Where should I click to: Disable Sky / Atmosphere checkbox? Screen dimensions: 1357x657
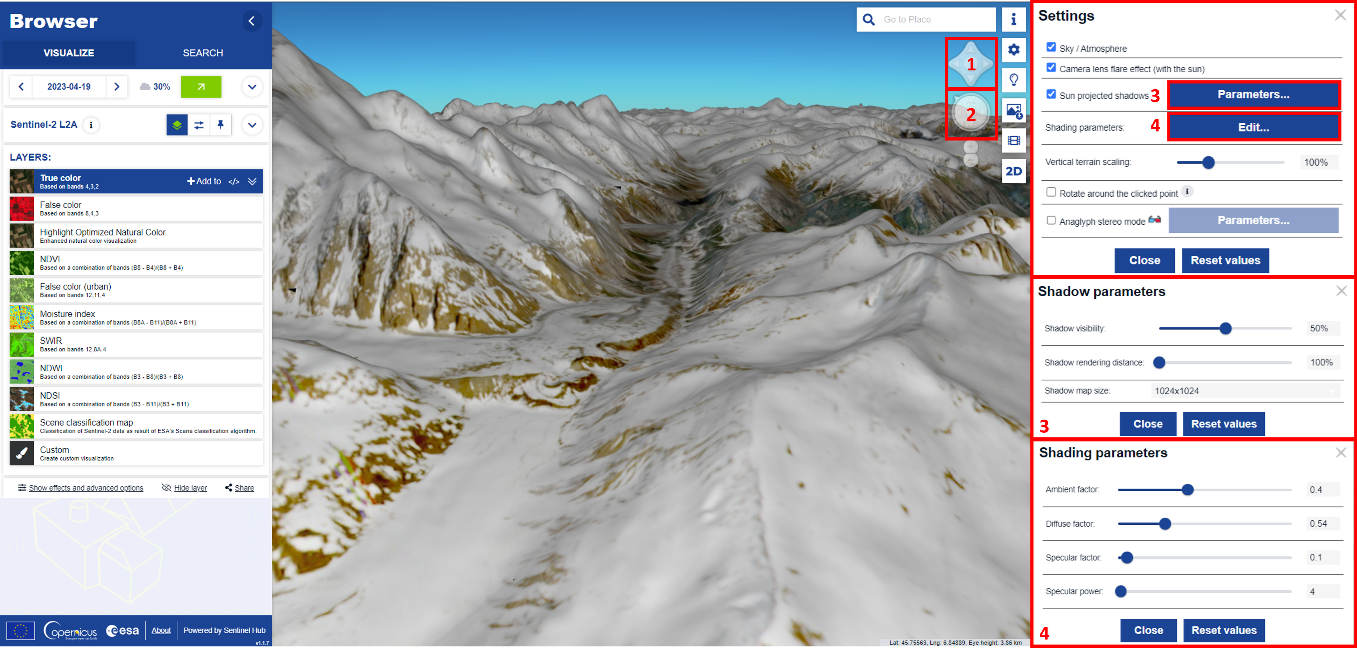[1051, 48]
